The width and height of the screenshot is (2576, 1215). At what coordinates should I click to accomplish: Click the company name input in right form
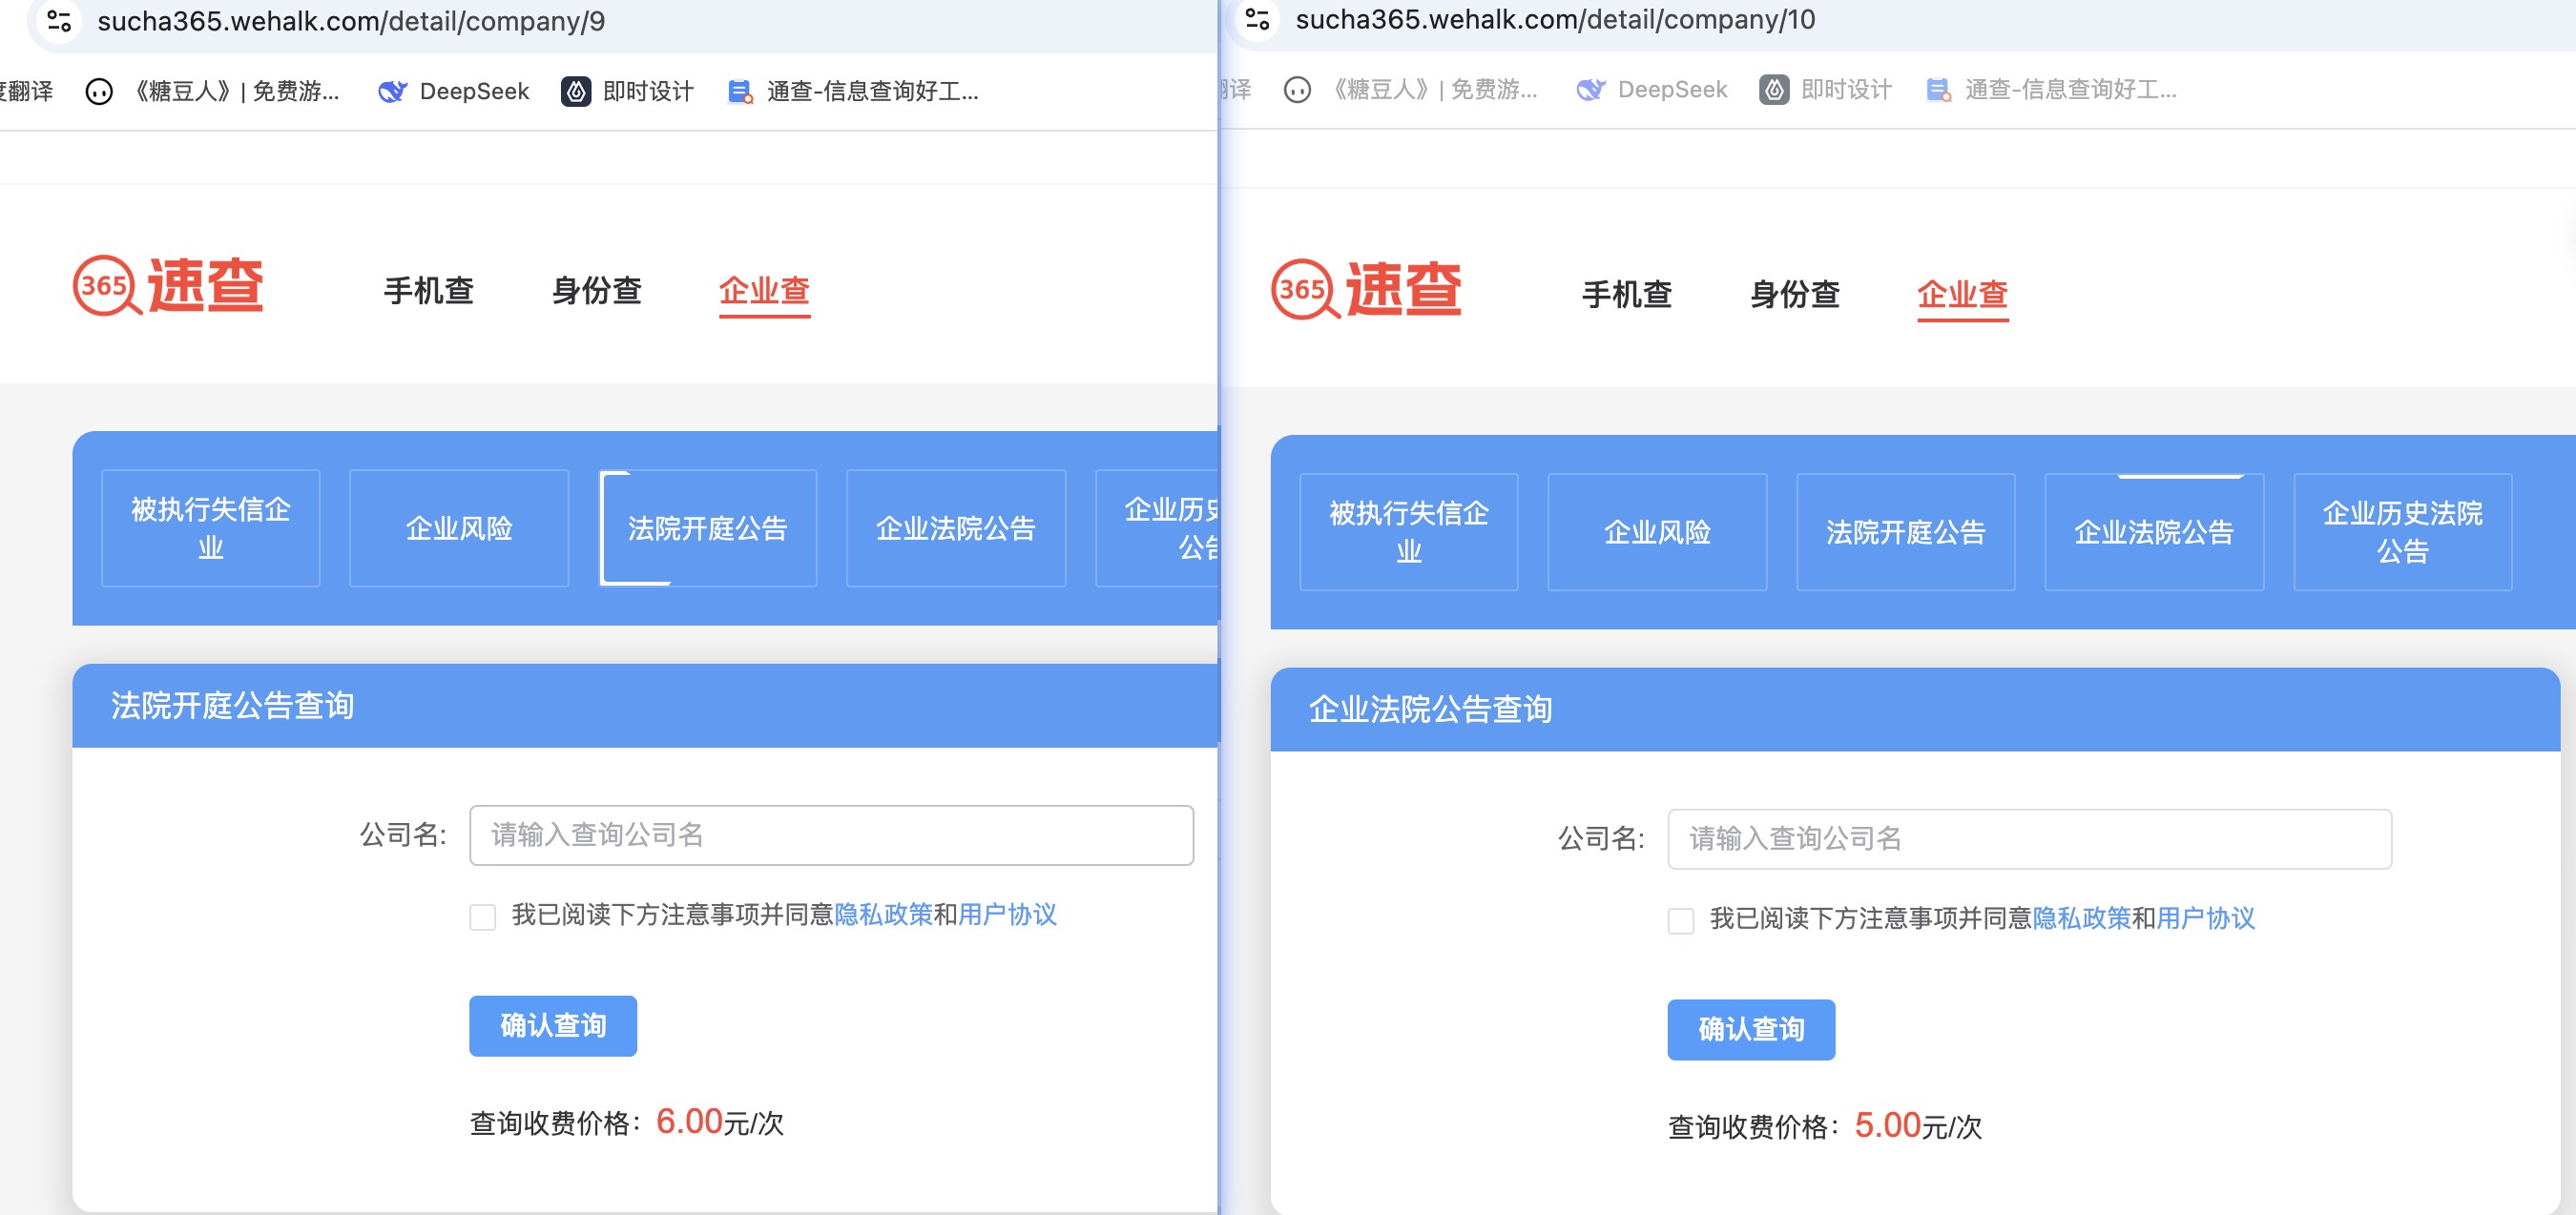(2029, 839)
